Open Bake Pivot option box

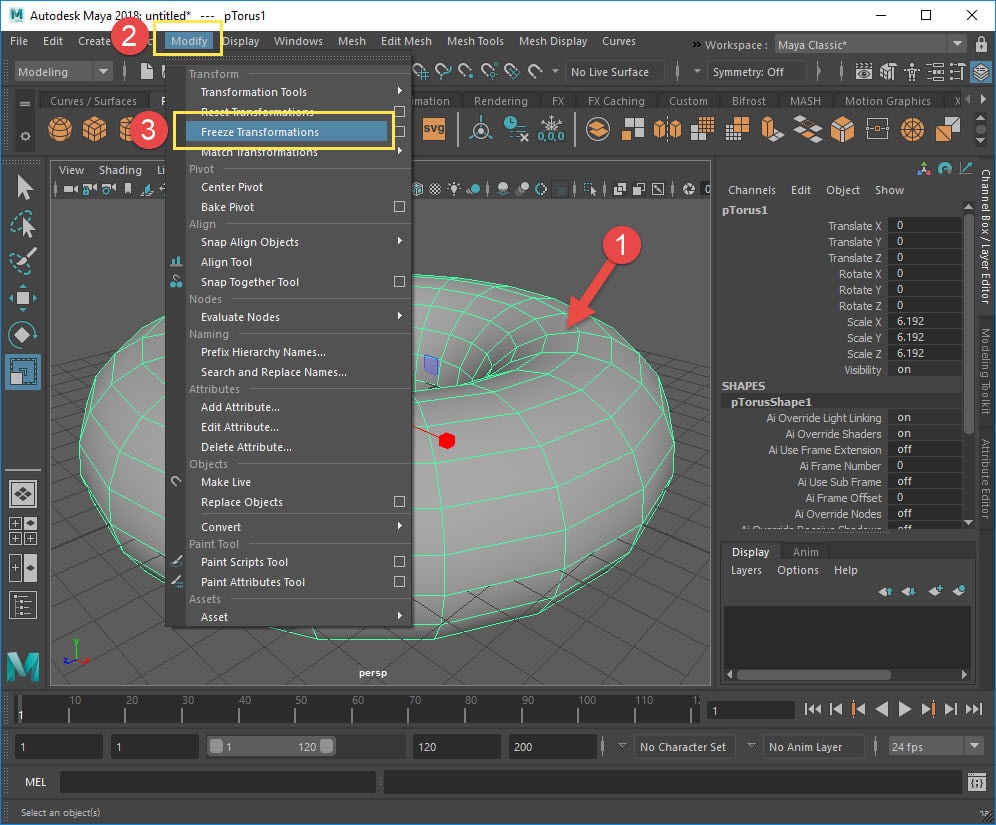(400, 207)
